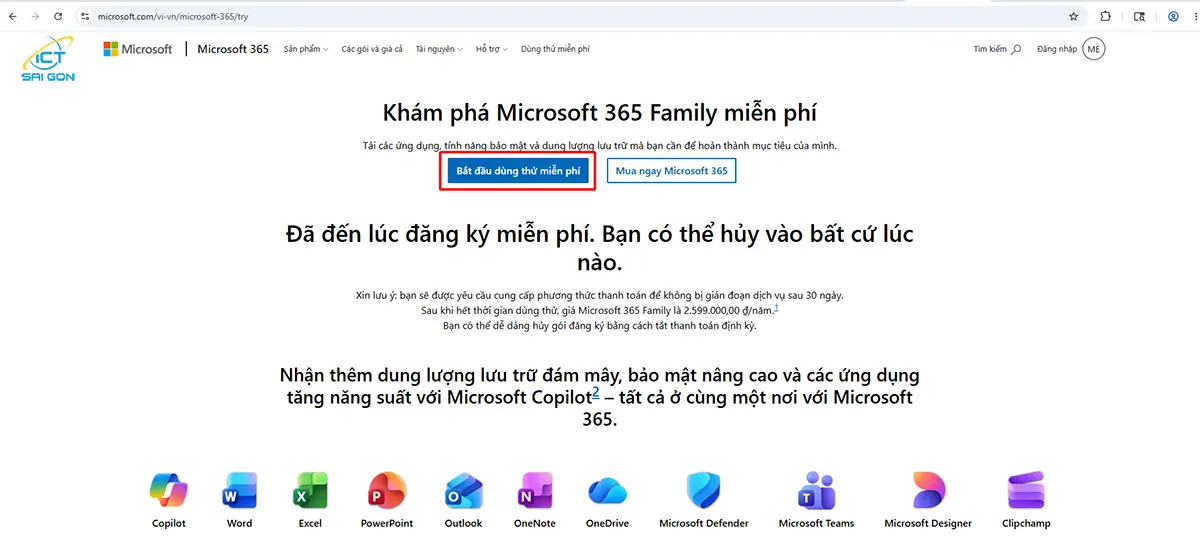Click the Đăng nhập sign-in link
1200x557 pixels.
pos(1058,49)
